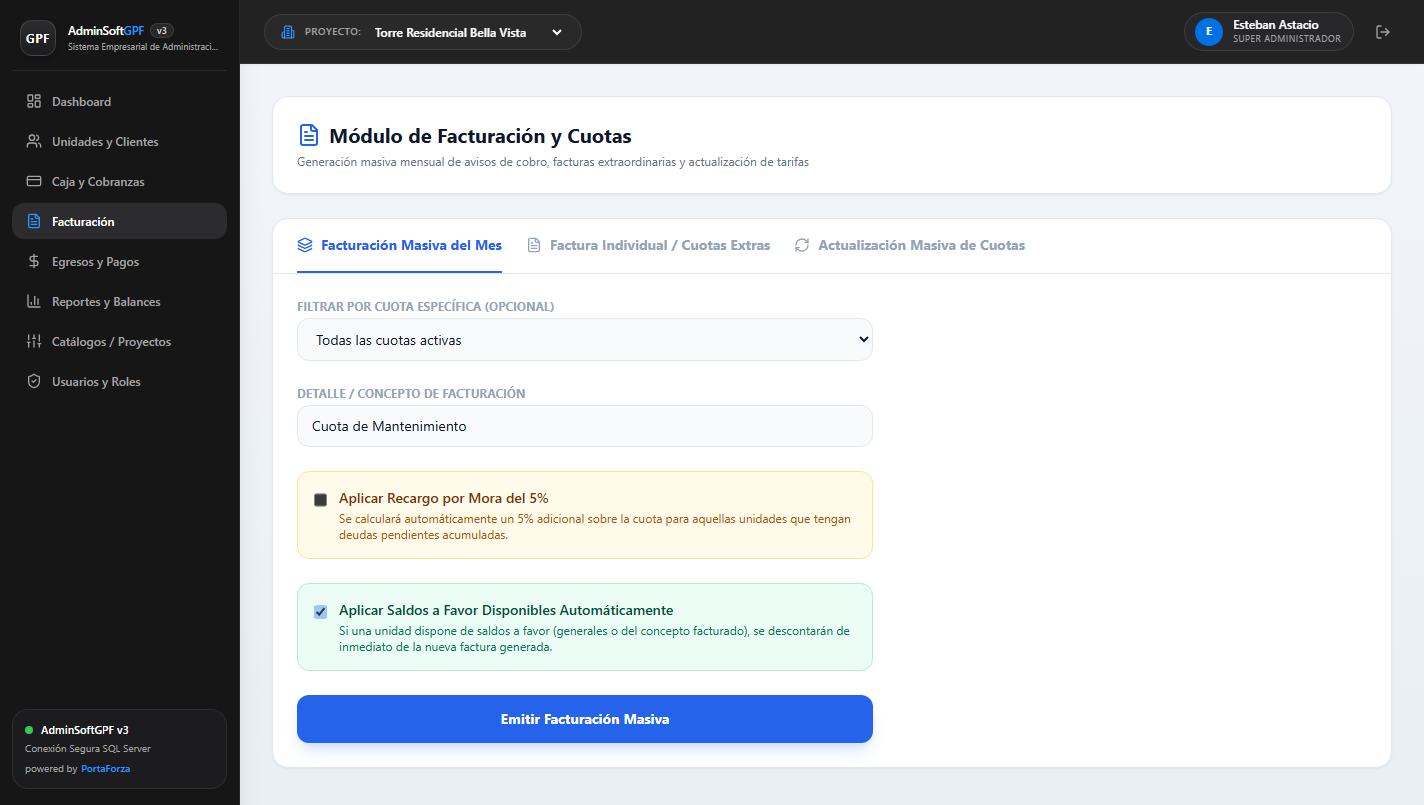Click the Catálogos / Proyectos sliders icon
This screenshot has width=1424, height=805.
pos(34,341)
